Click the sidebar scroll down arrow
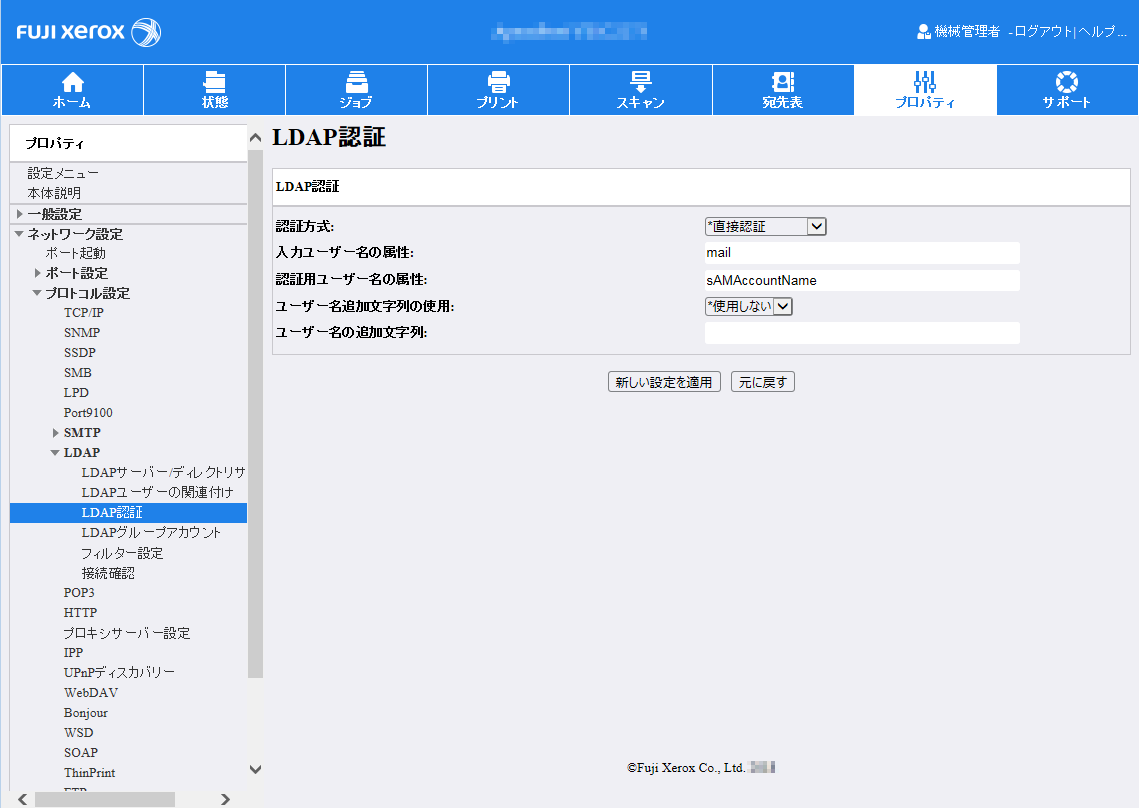The image size is (1139, 808). point(255,769)
